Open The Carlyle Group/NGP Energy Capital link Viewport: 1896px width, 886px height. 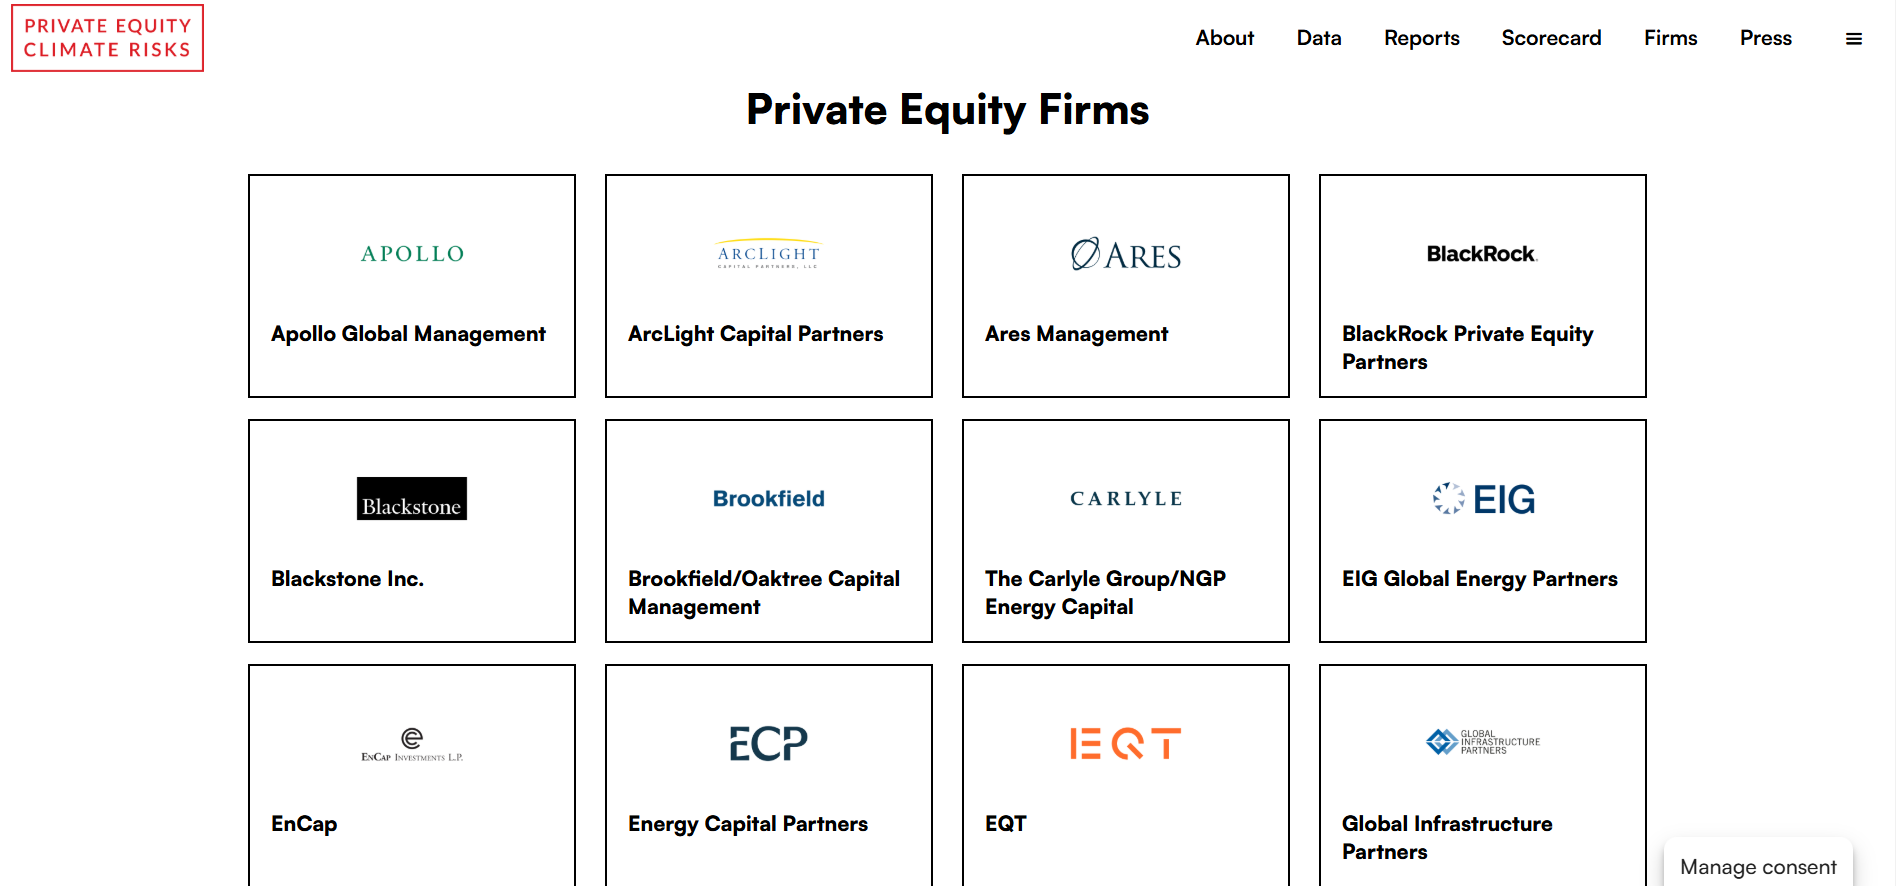point(1105,592)
